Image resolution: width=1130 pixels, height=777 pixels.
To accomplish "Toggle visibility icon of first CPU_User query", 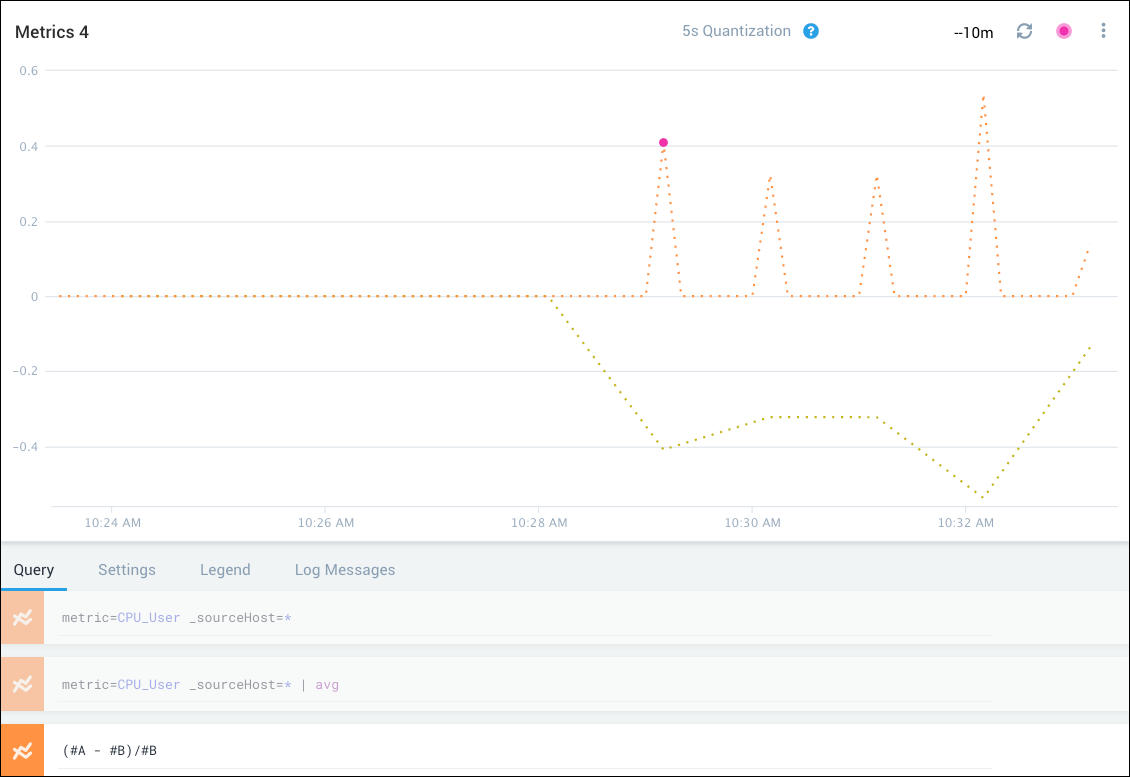I will coord(22,618).
